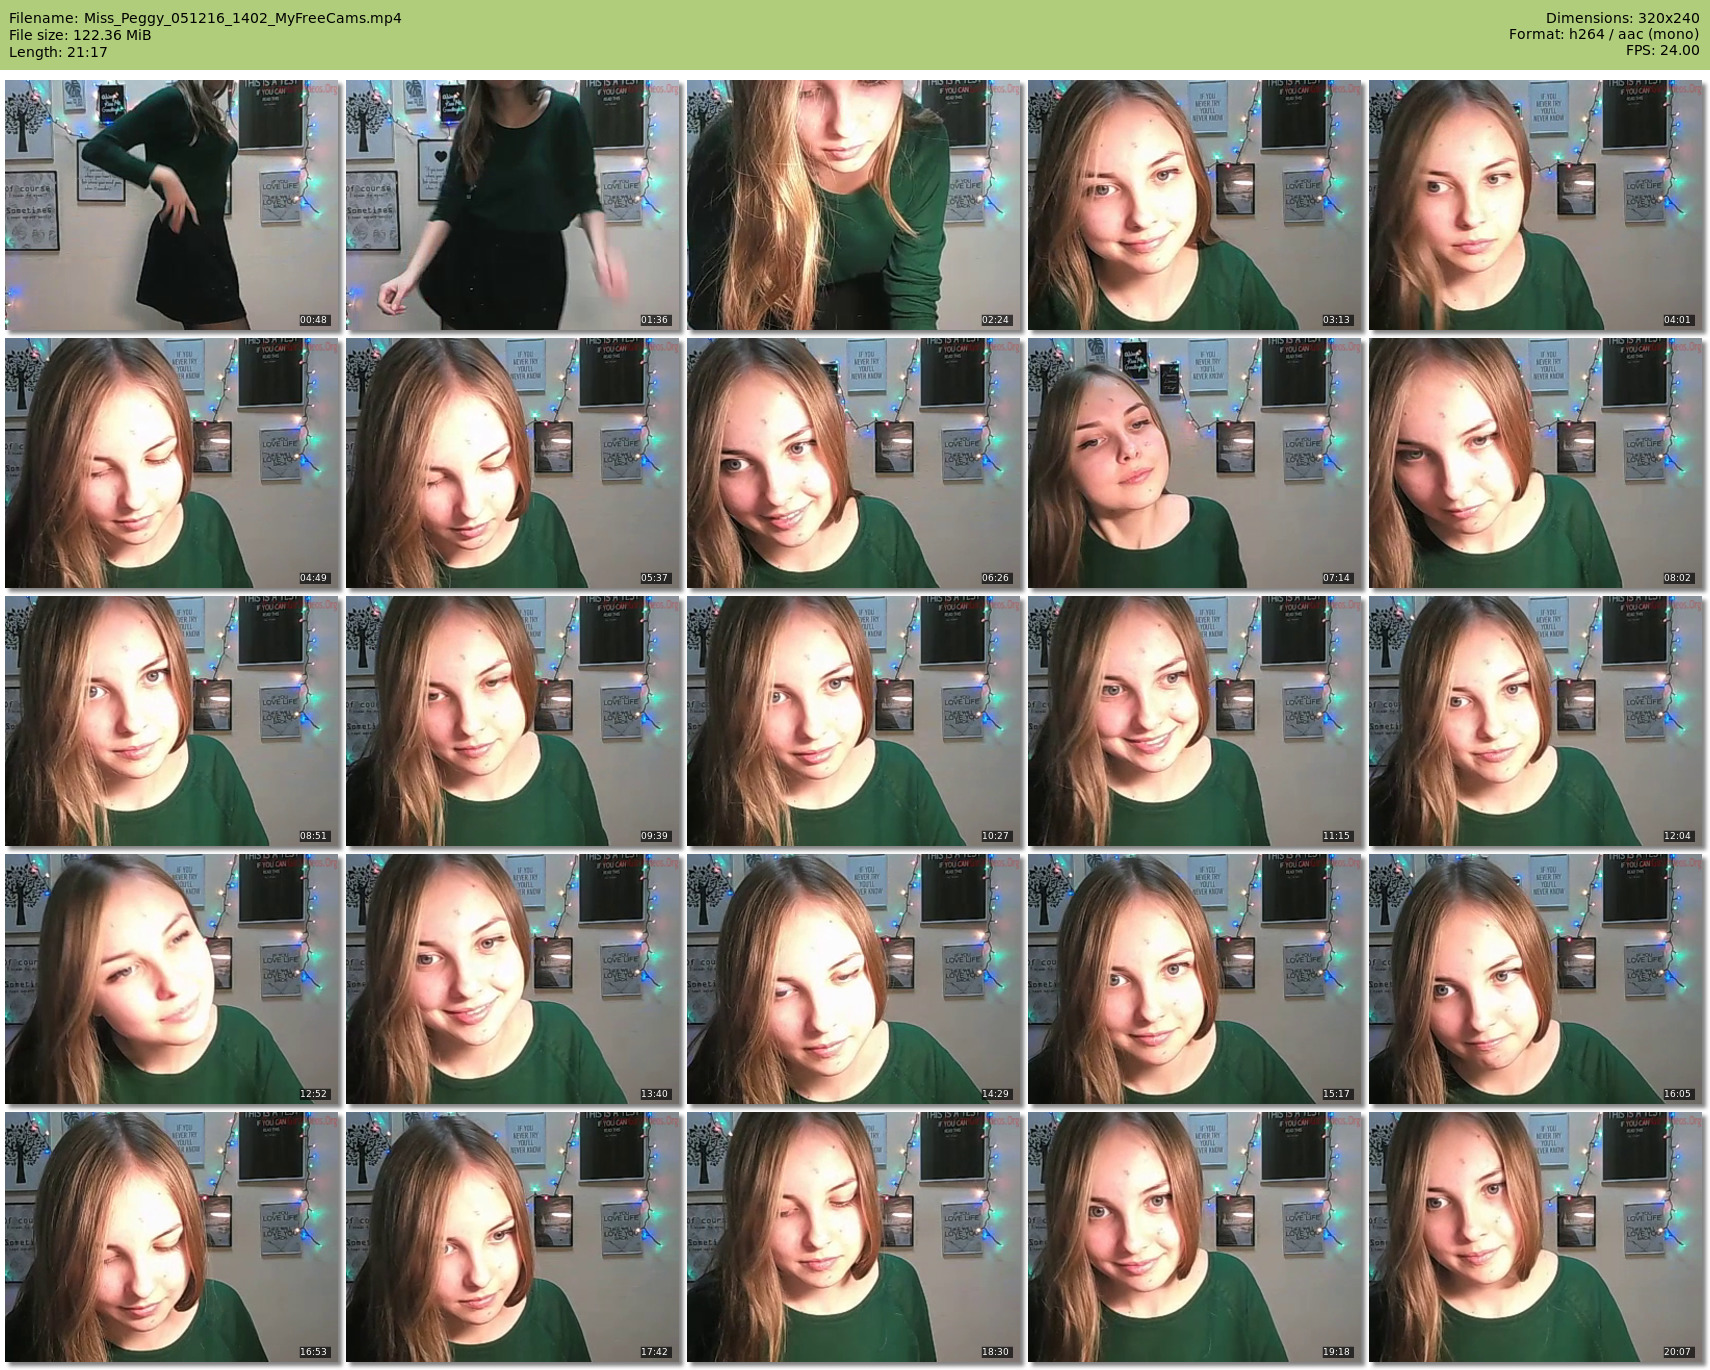Click the frame labeled 07:14
This screenshot has width=1710, height=1370.
coord(1195,463)
